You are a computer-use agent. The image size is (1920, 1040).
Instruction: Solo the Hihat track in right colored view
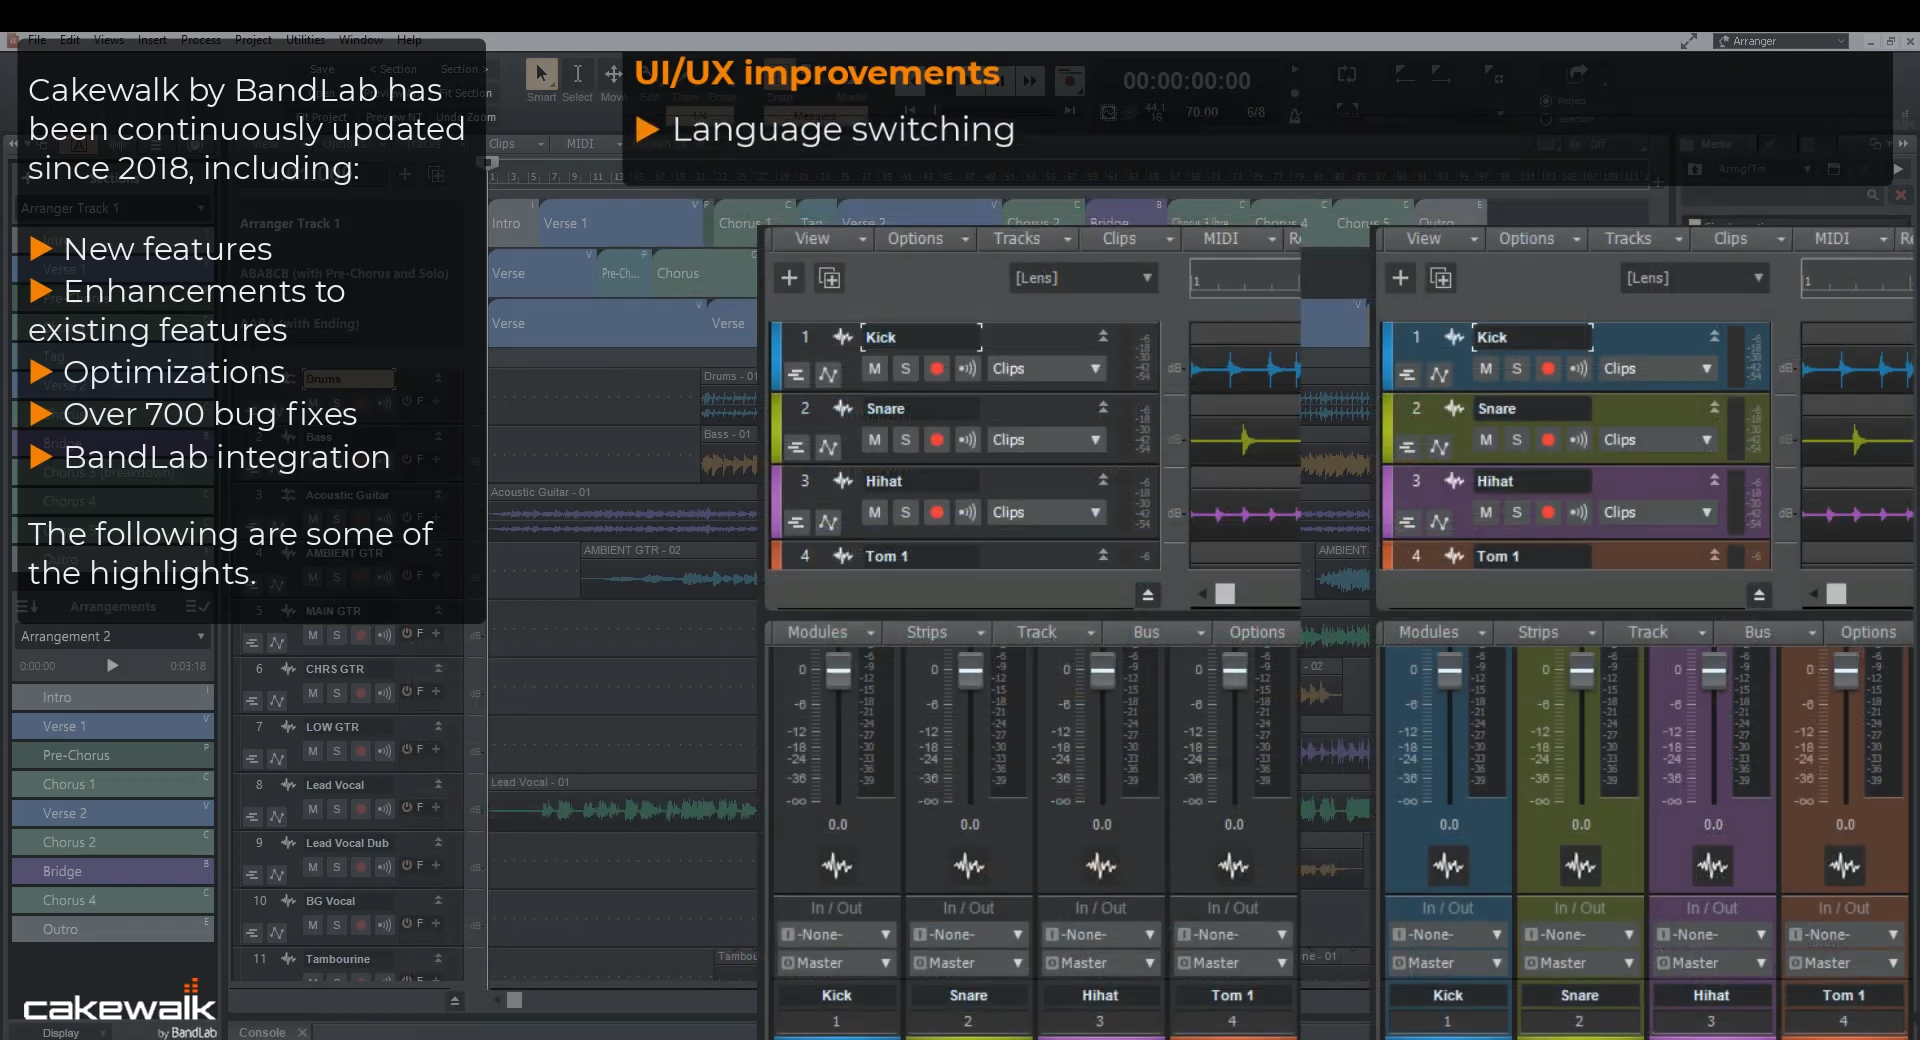click(1516, 512)
